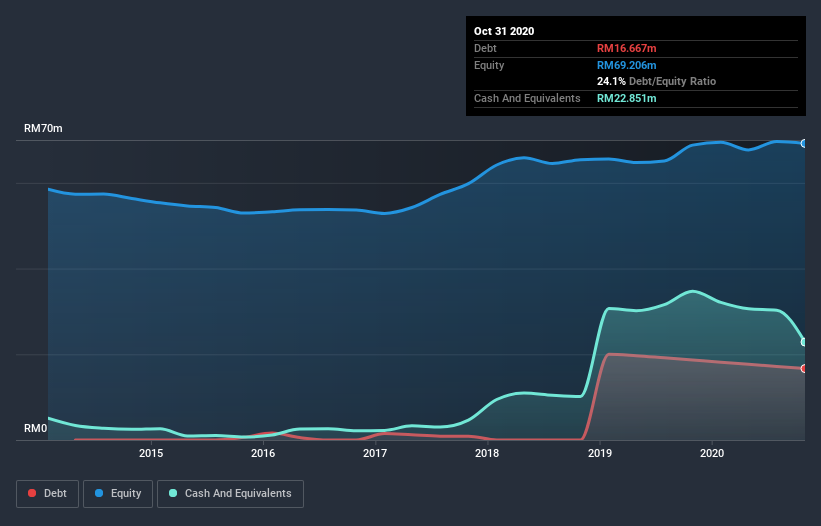821x526 pixels.
Task: Click the RM22.851m cash value
Action: point(626,98)
